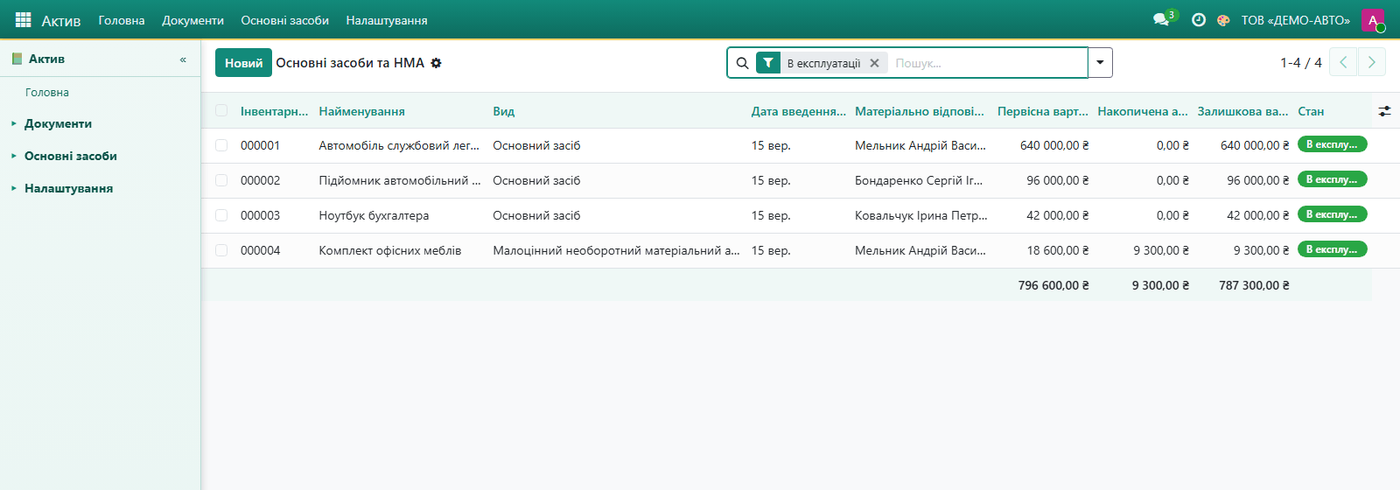
Task: Open the apps grid menu icon
Action: point(23,20)
